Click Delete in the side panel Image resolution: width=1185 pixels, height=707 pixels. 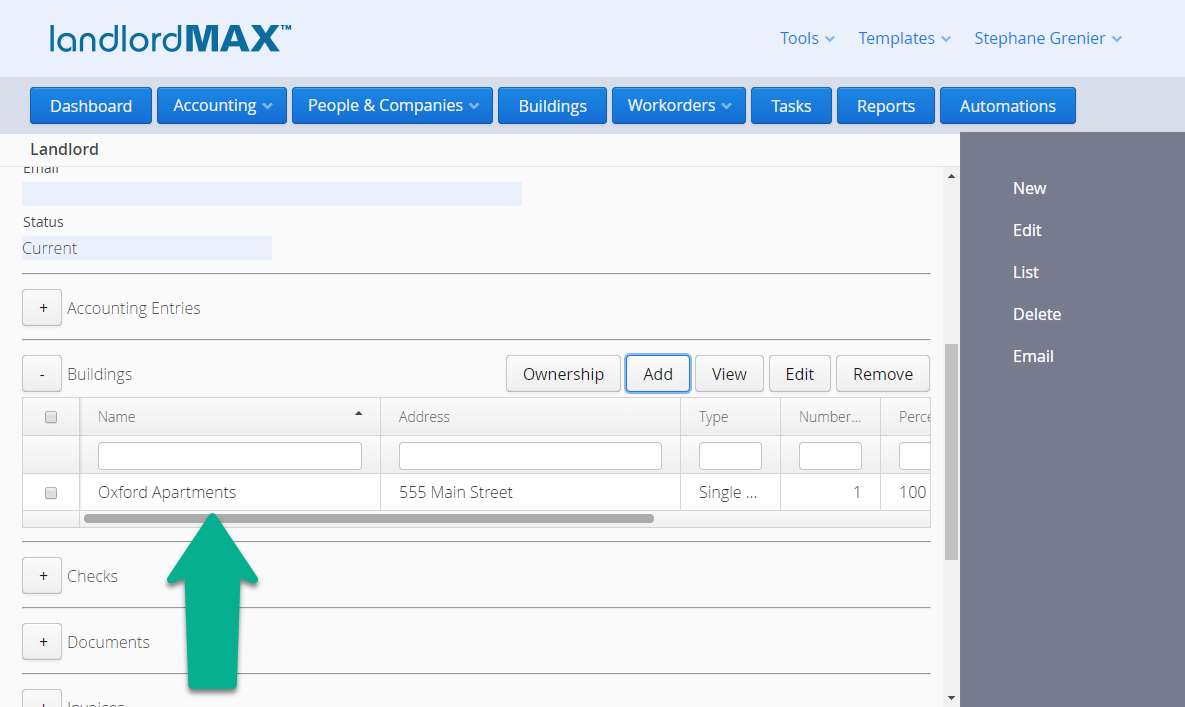coord(1037,314)
